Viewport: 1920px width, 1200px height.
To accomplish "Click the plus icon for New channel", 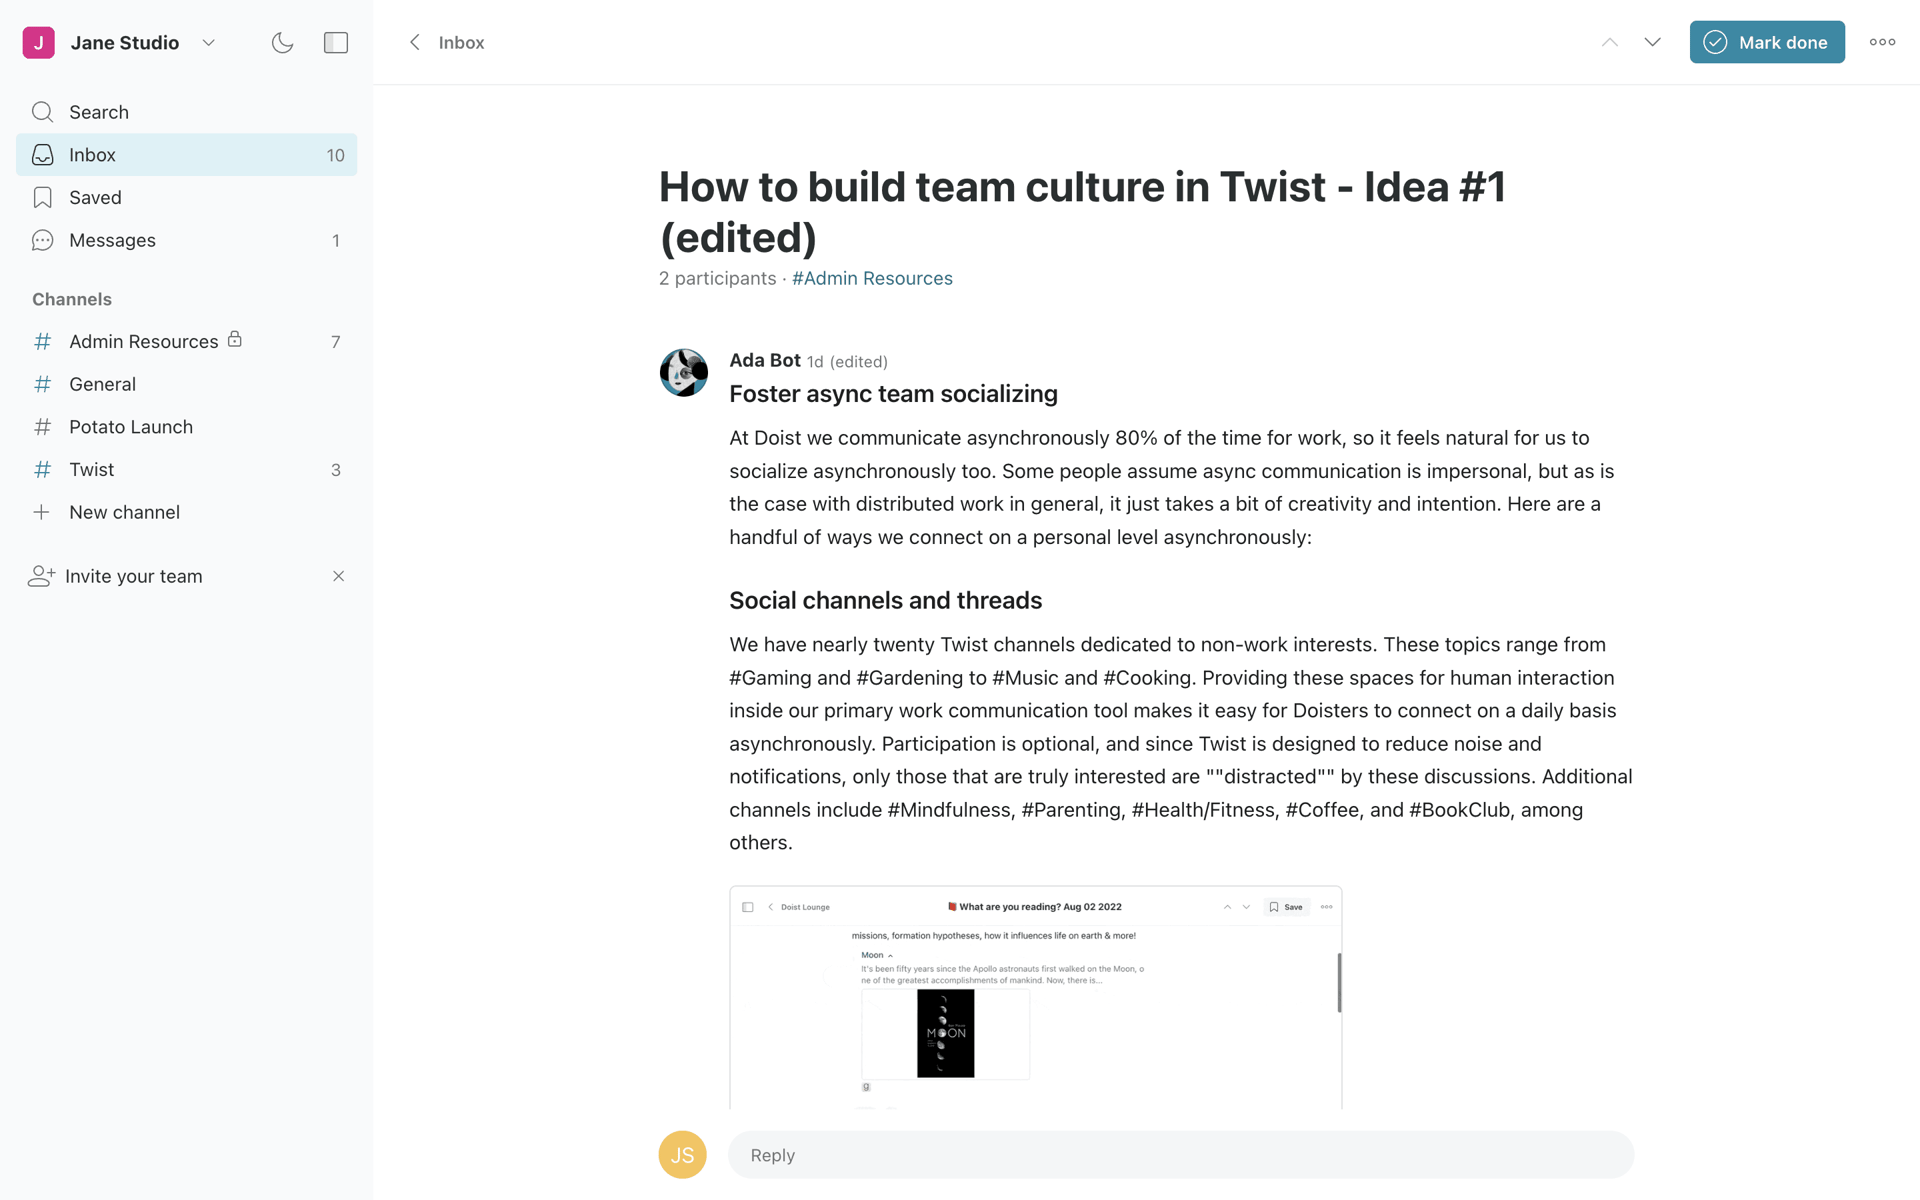I will [x=41, y=512].
